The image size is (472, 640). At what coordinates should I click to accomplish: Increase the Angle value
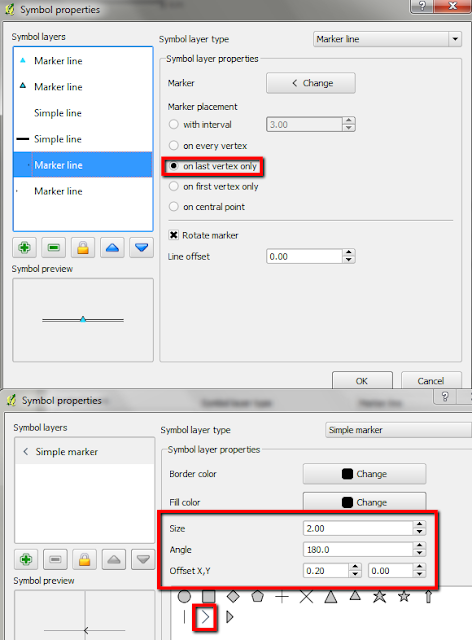click(419, 546)
